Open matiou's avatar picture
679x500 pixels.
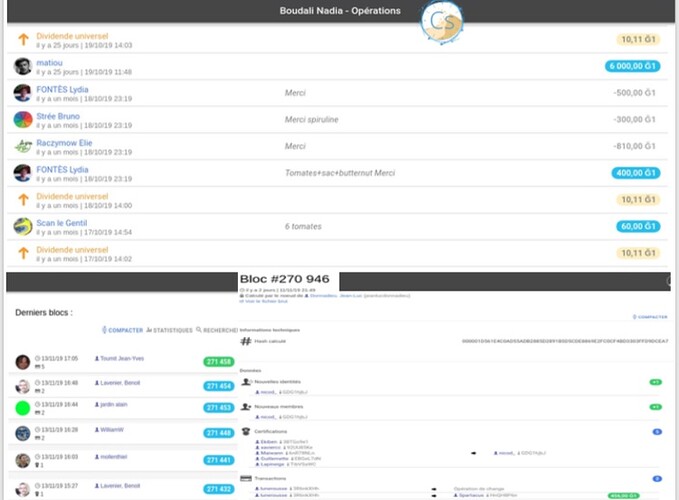(x=23, y=67)
